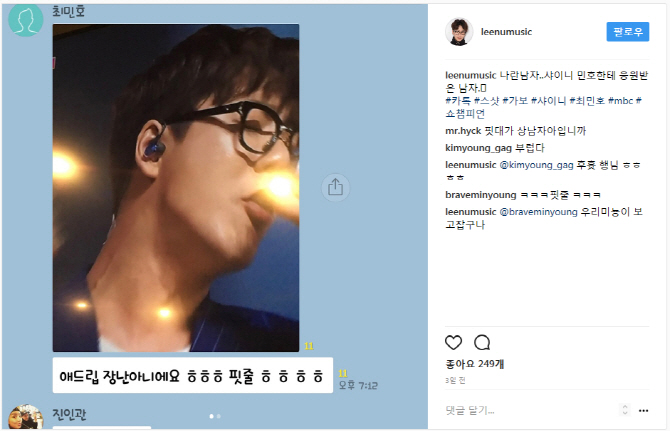Open leenumusic profile picture avatar
Image resolution: width=670 pixels, height=431 pixels.
click(459, 32)
